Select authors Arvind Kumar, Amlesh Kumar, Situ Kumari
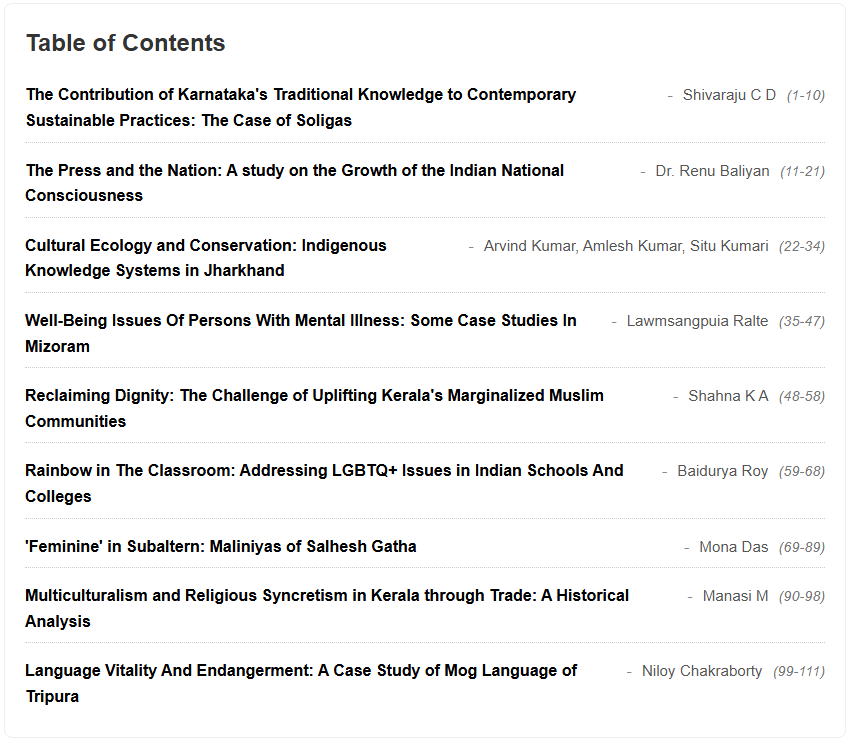Screen dimensions: 850x738 626,246
